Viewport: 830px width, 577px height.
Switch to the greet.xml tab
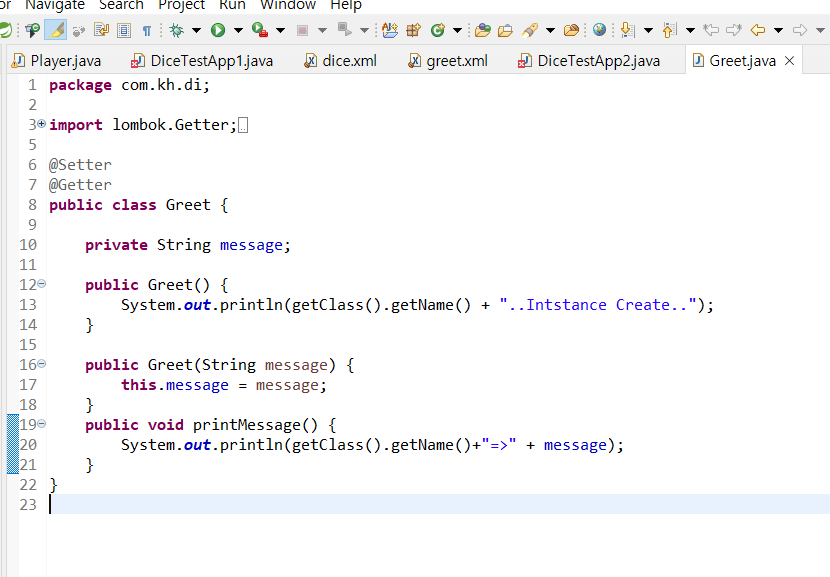[x=448, y=61]
